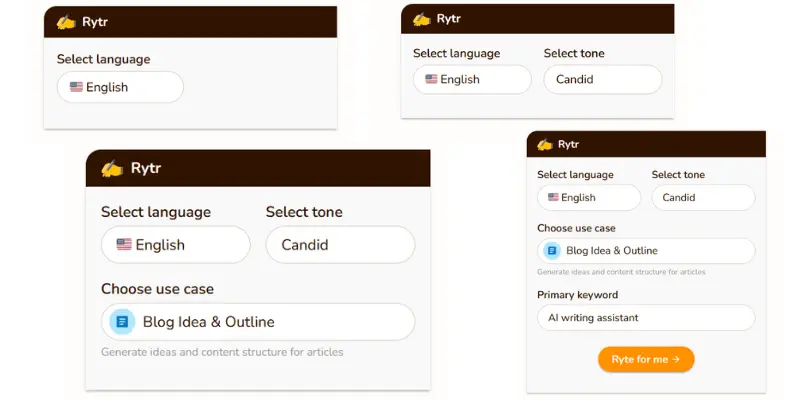Image resolution: width=800 pixels, height=400 pixels.
Task: Open the Blog Idea & Outline dropdown in the largest panel
Action: tap(258, 322)
